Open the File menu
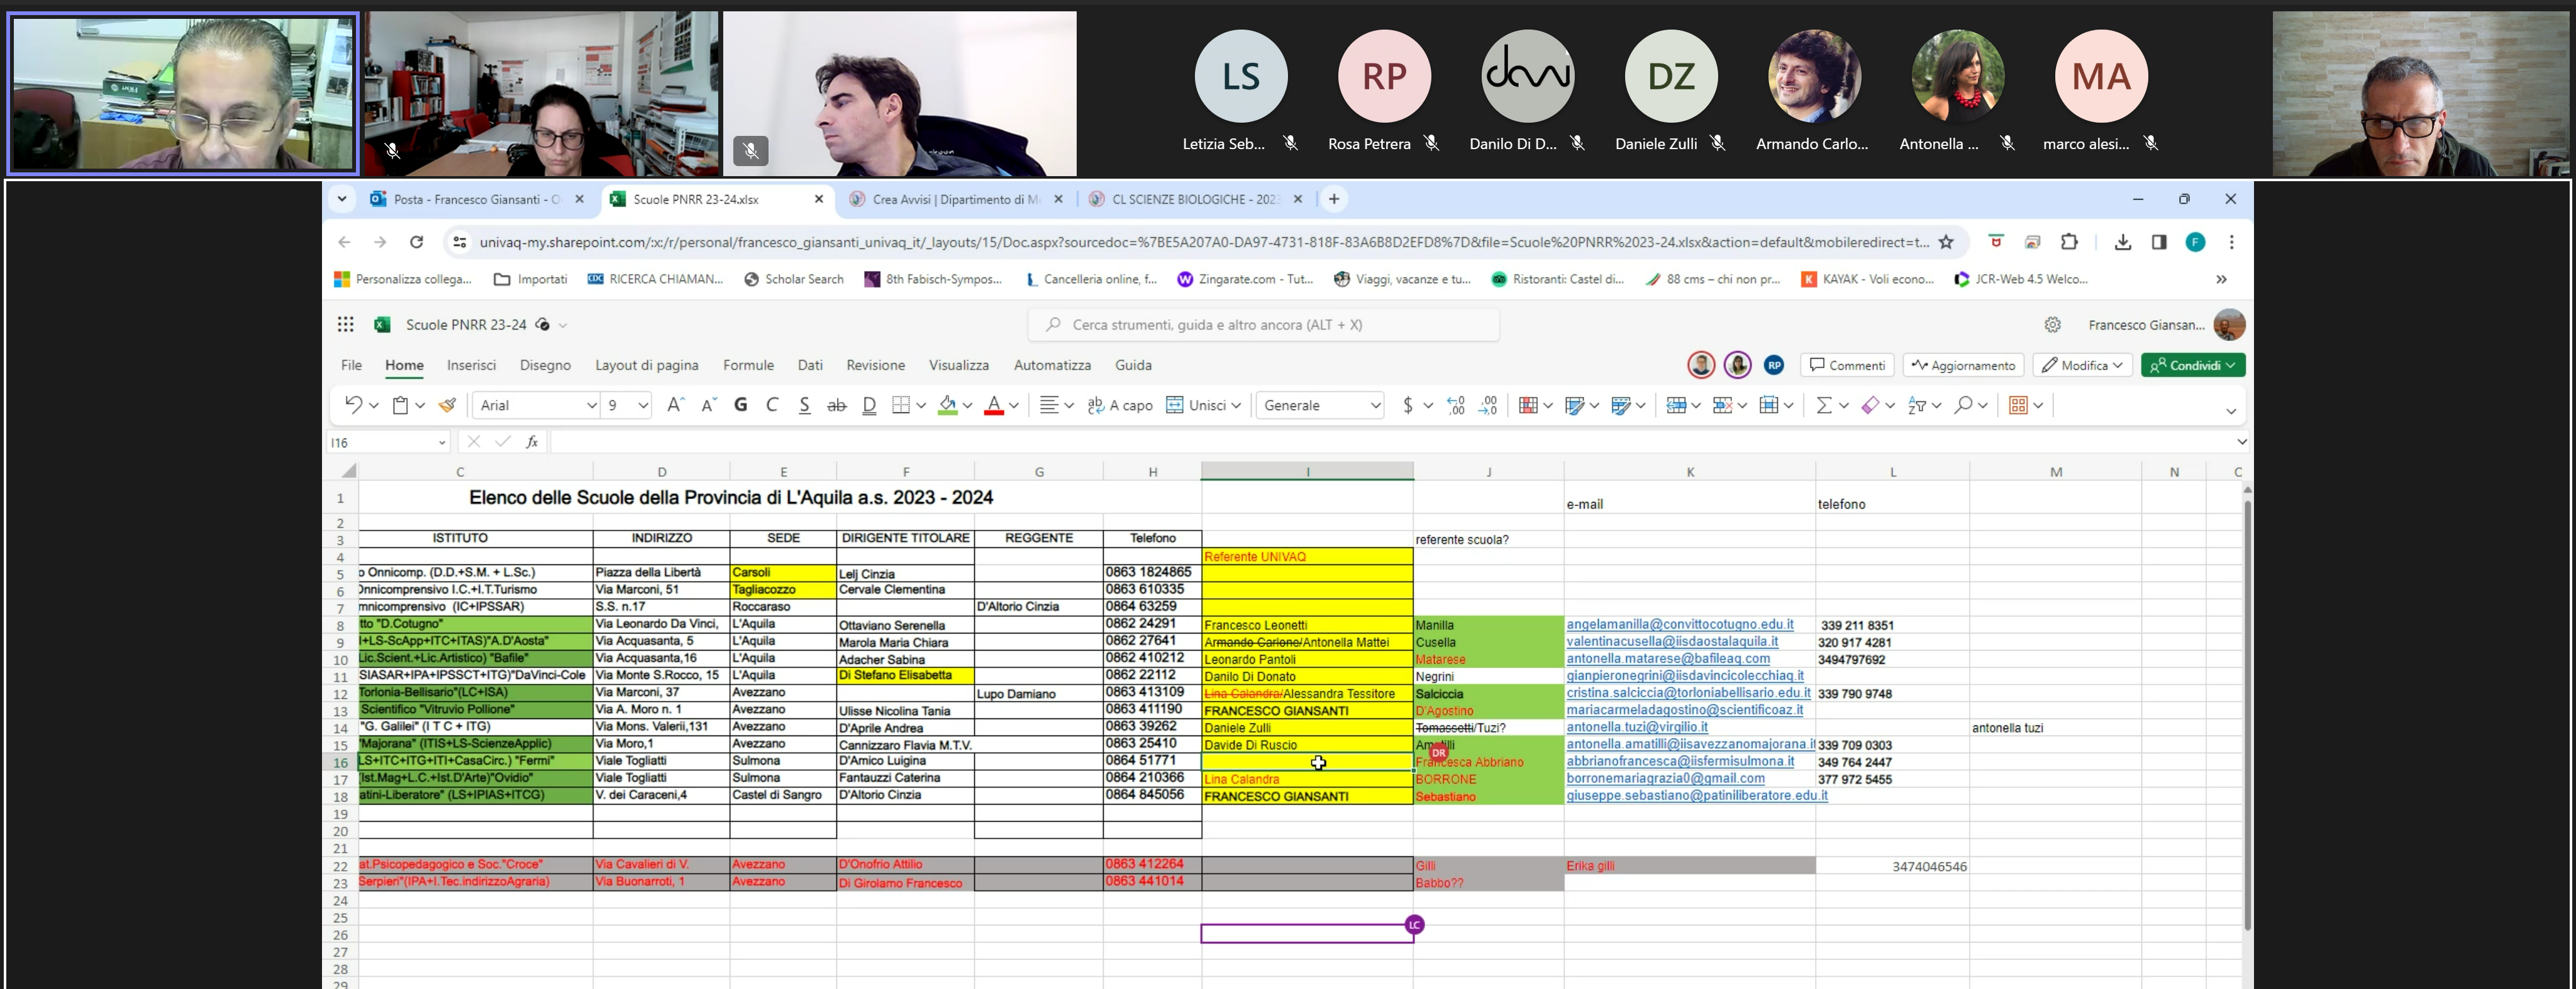The width and height of the screenshot is (2576, 989). coord(351,365)
